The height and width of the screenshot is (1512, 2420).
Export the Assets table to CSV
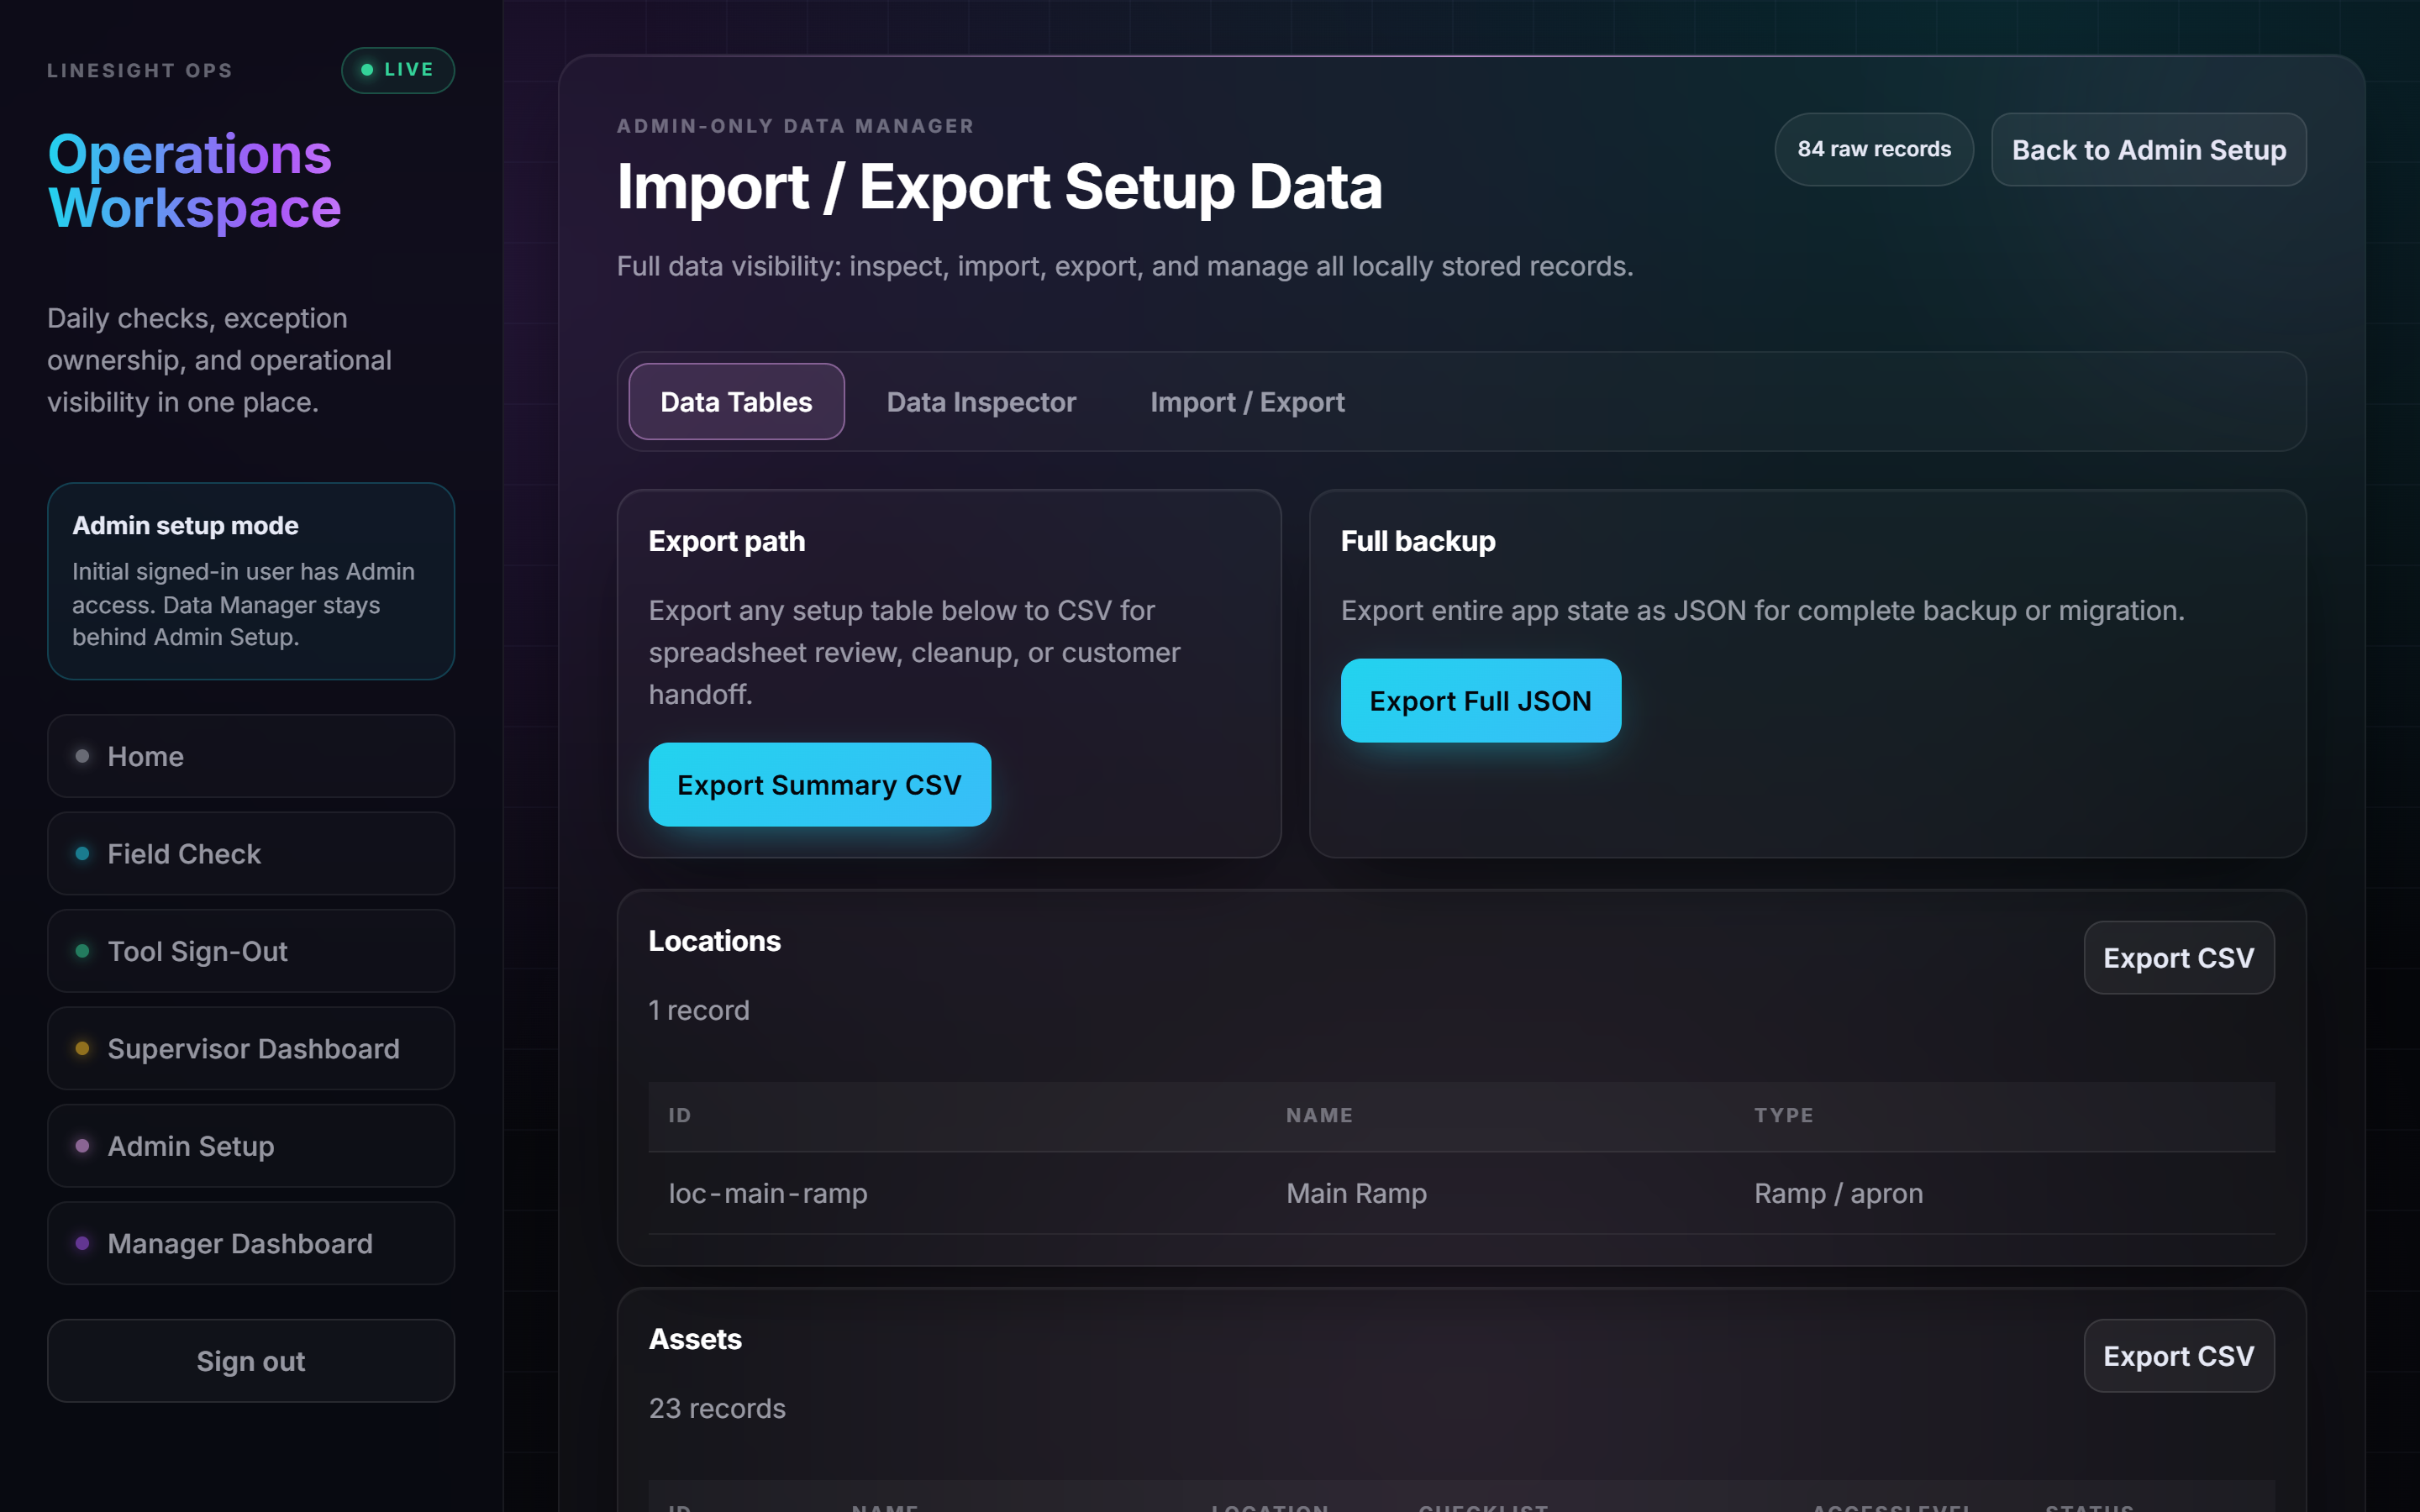click(2178, 1356)
